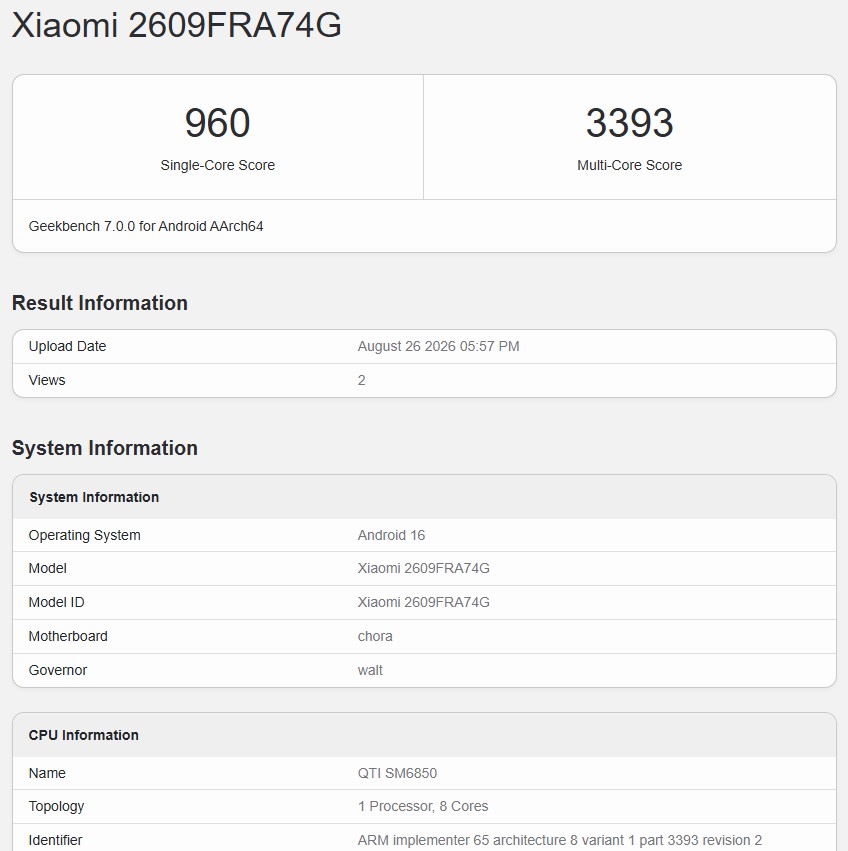Click the Single-Core Score label

[x=217, y=165]
